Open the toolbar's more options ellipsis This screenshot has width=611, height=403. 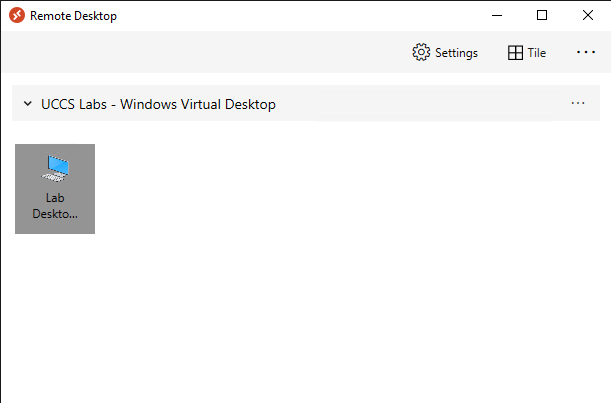[x=586, y=52]
